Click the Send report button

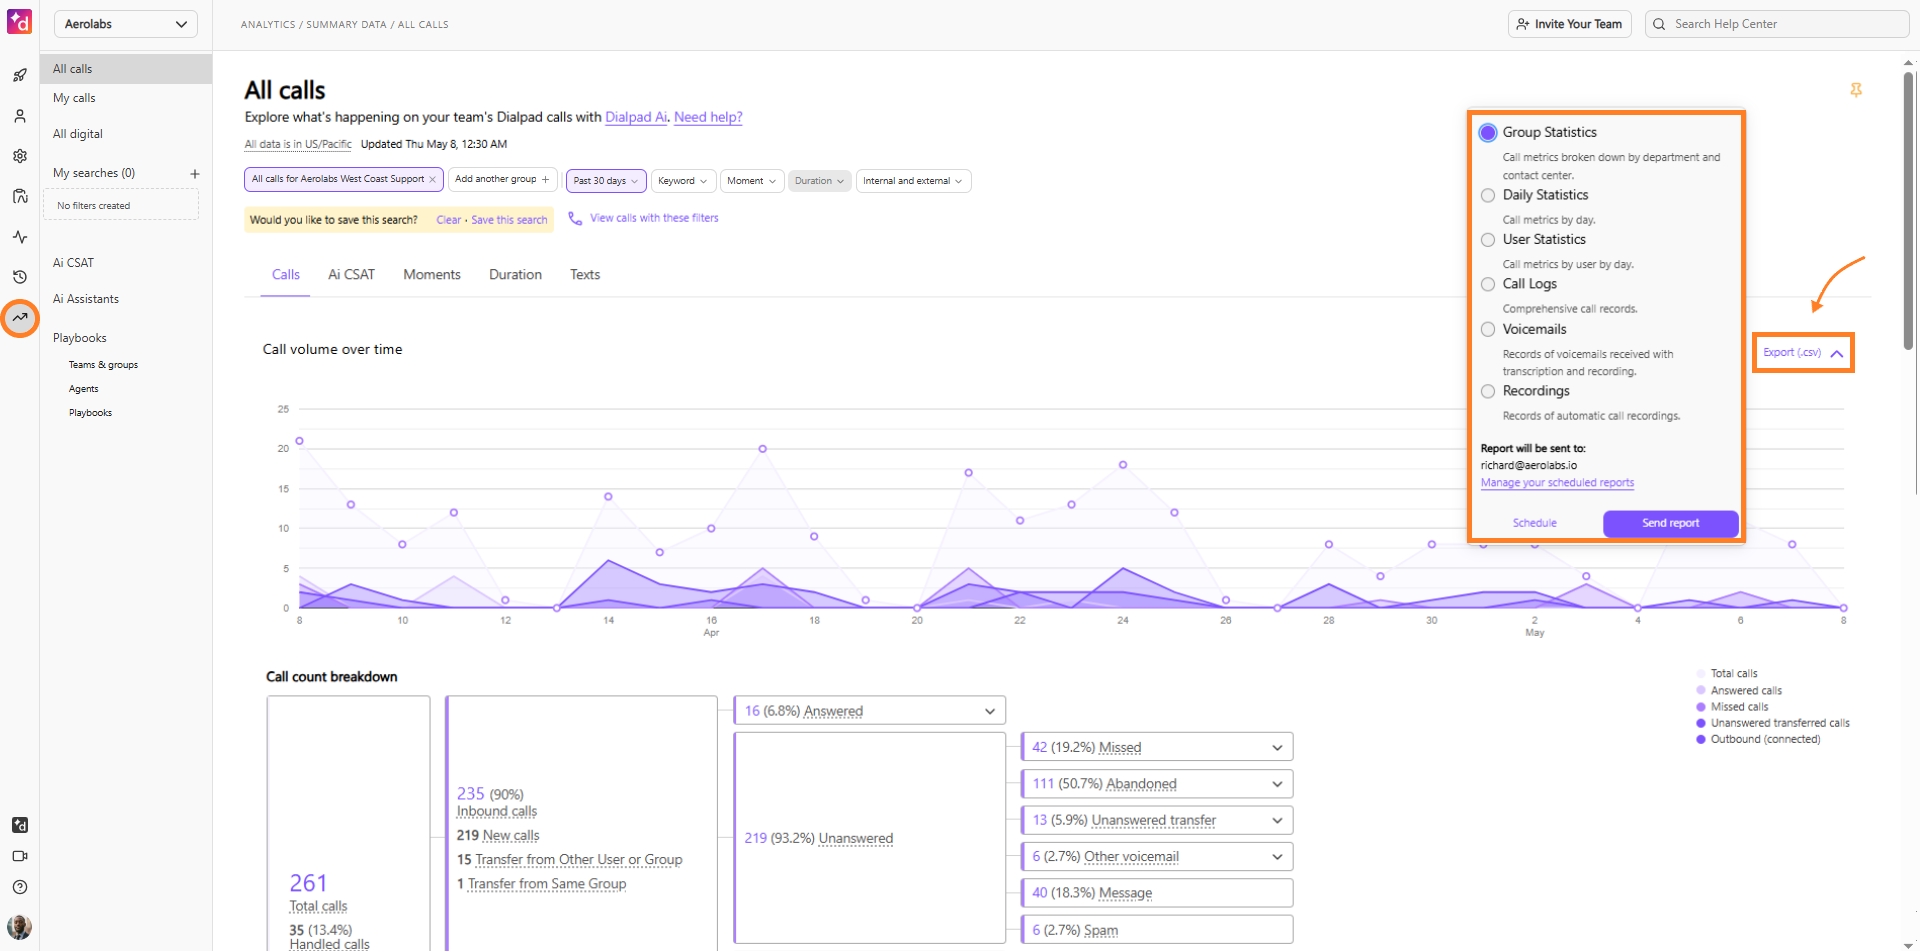[x=1670, y=523]
